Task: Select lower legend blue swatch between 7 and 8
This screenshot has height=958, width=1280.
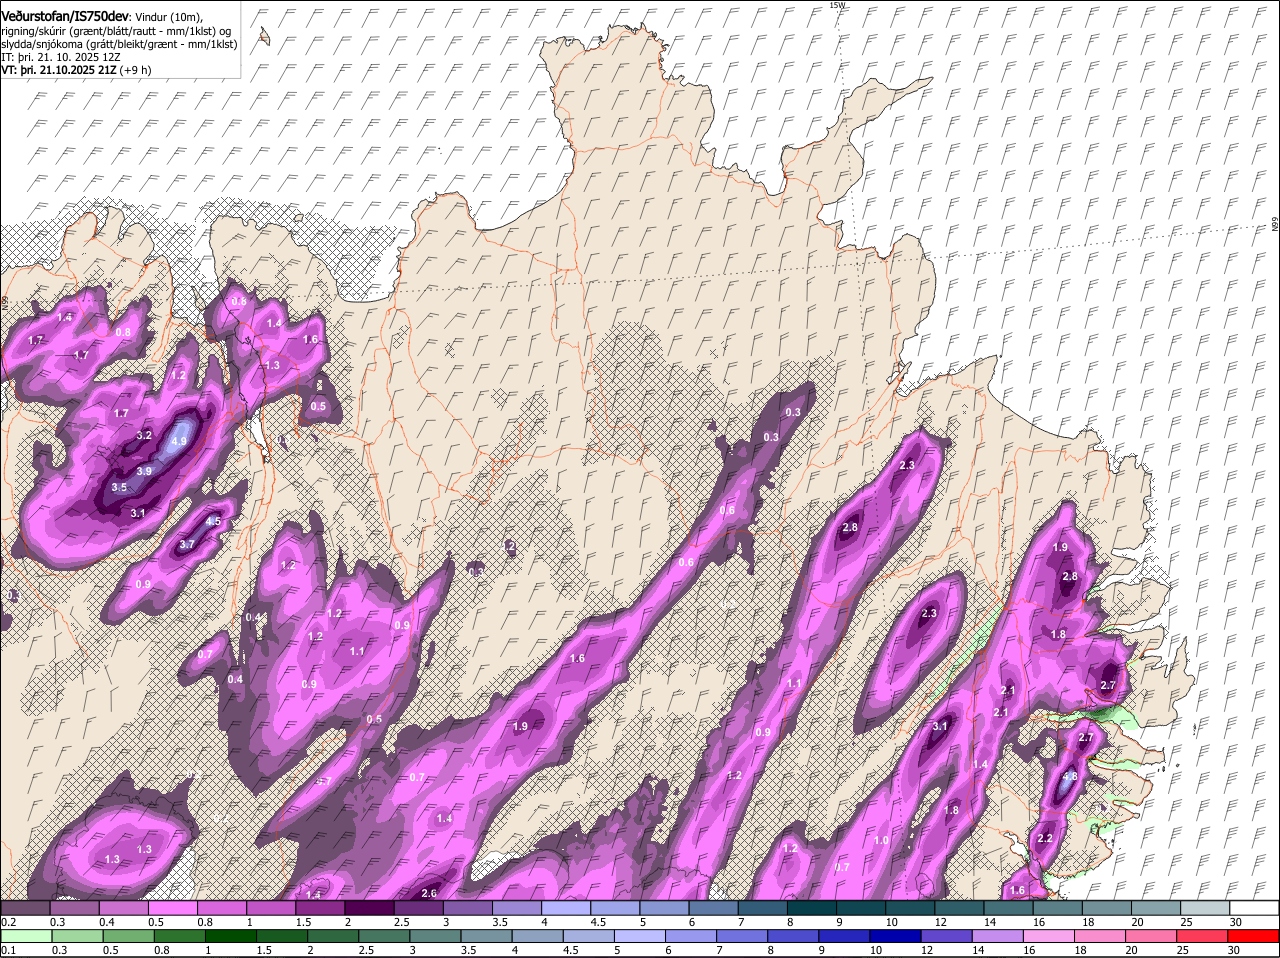Action: coord(743,936)
